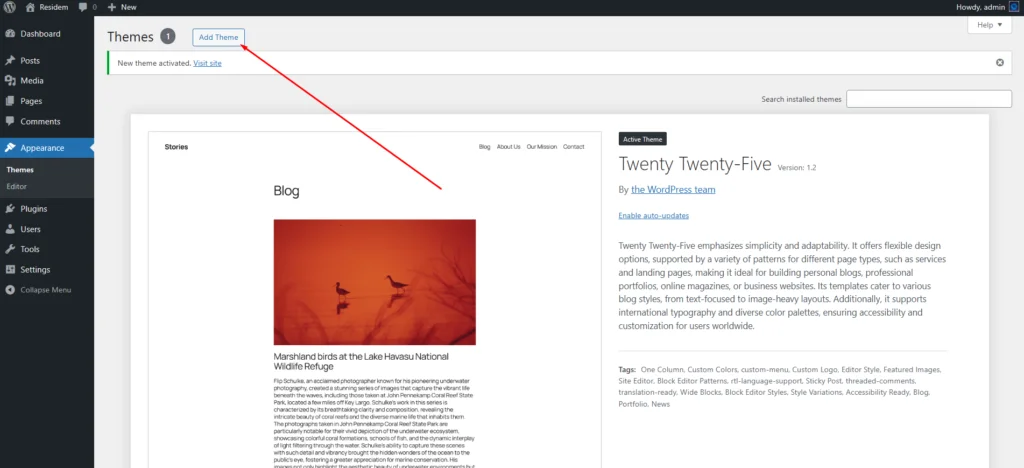Open Plugins in the sidebar
Viewport: 1024px width, 468px height.
pos(33,209)
